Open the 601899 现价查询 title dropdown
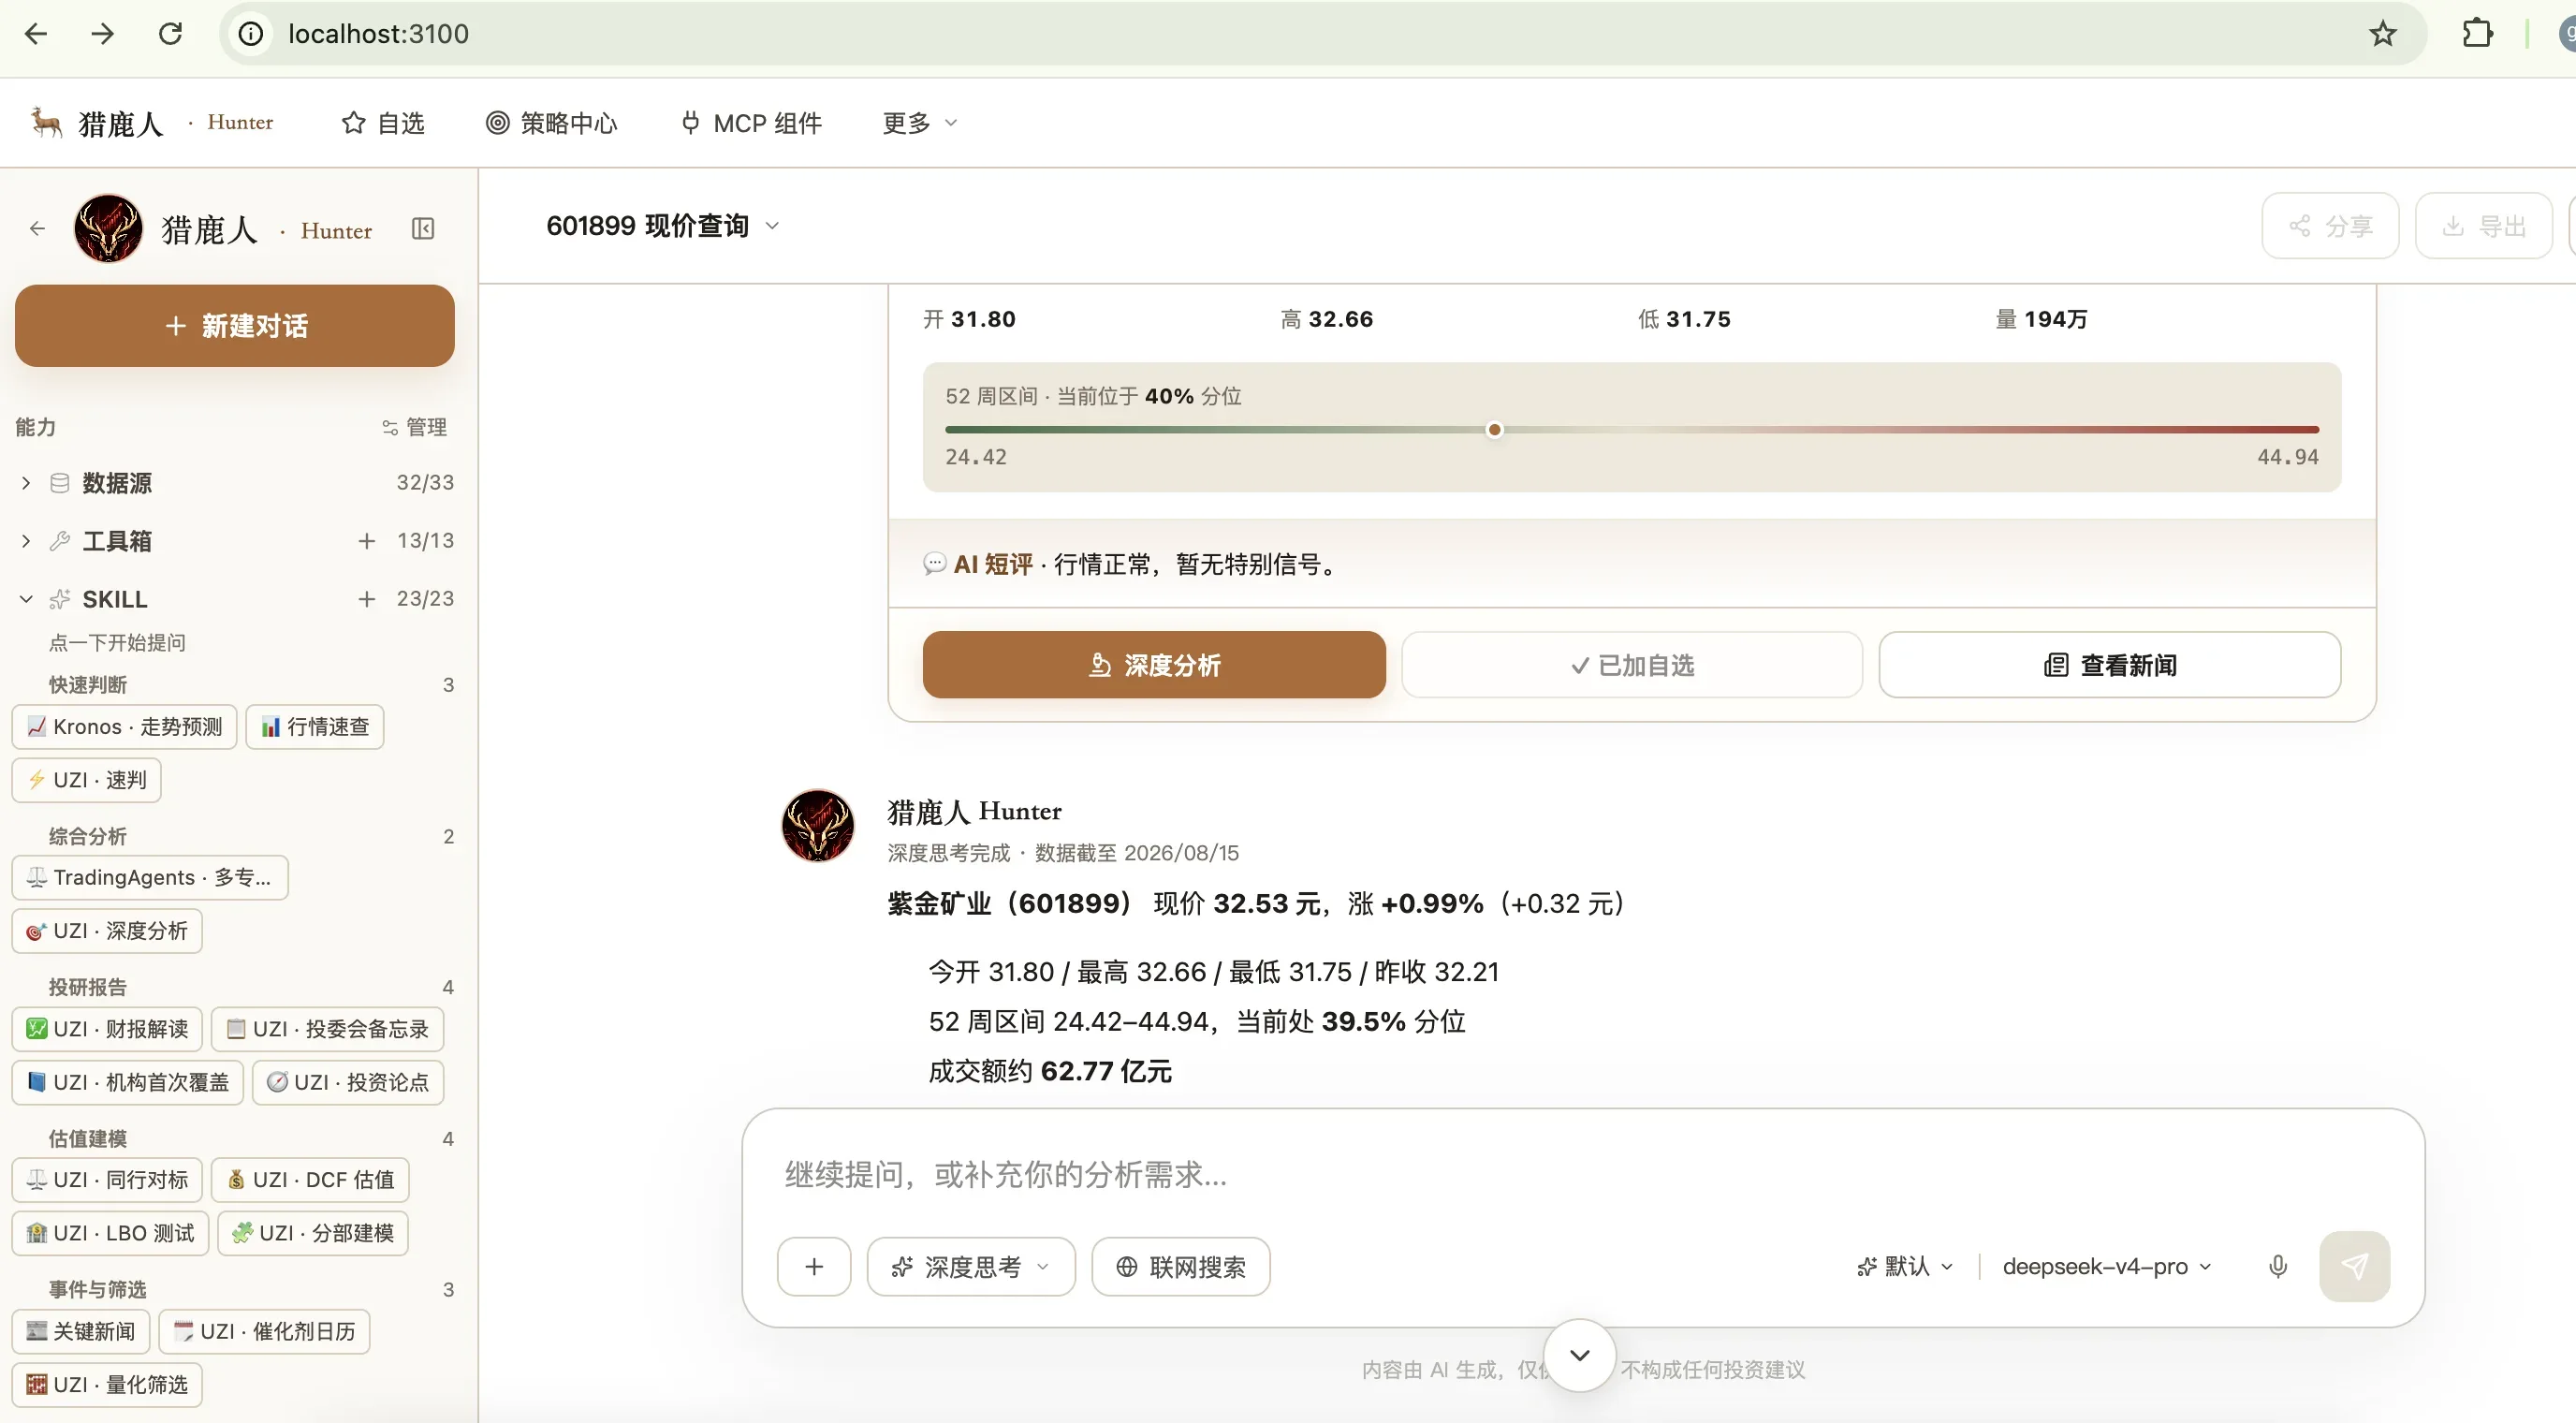This screenshot has height=1423, width=2576. click(663, 226)
